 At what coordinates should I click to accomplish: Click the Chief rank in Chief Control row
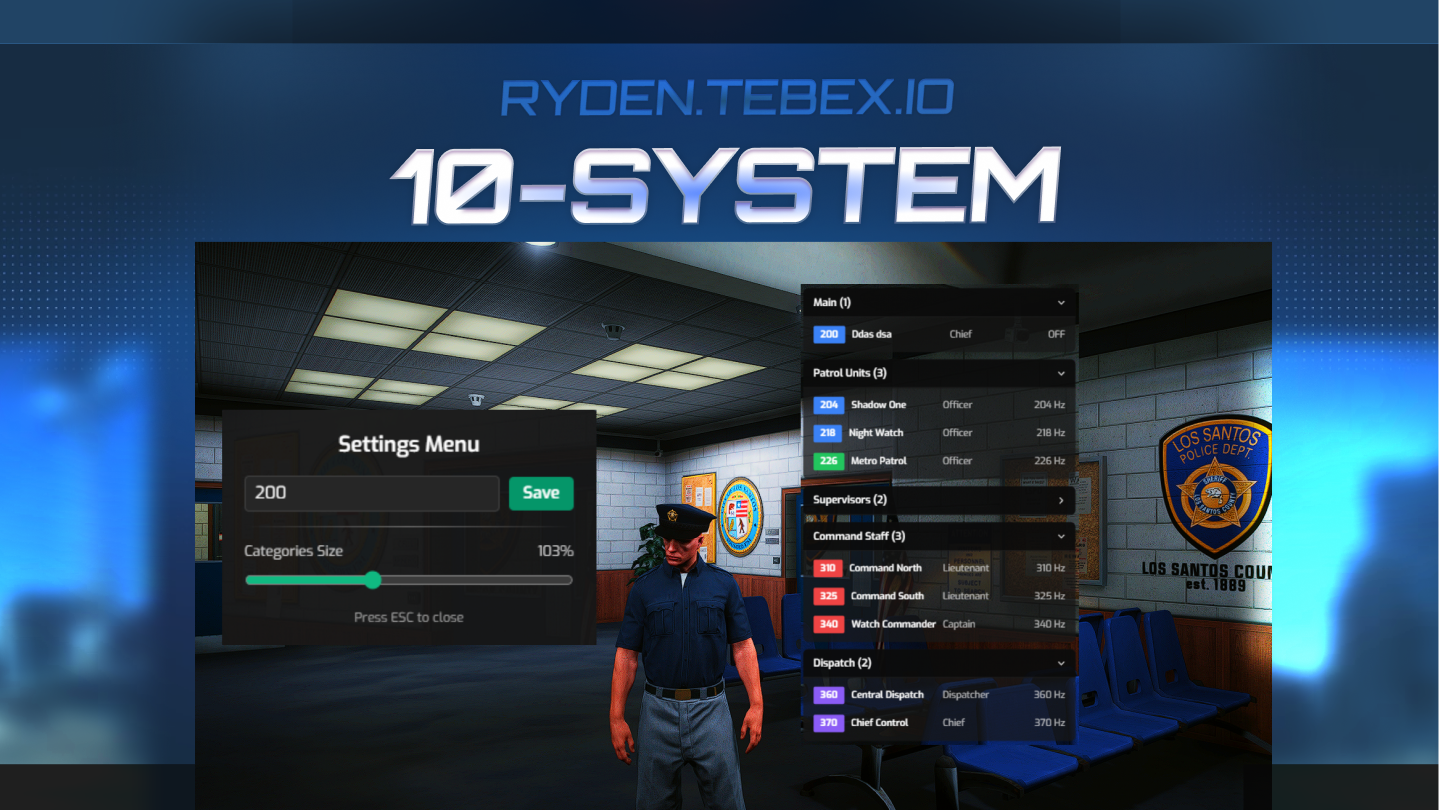point(954,723)
